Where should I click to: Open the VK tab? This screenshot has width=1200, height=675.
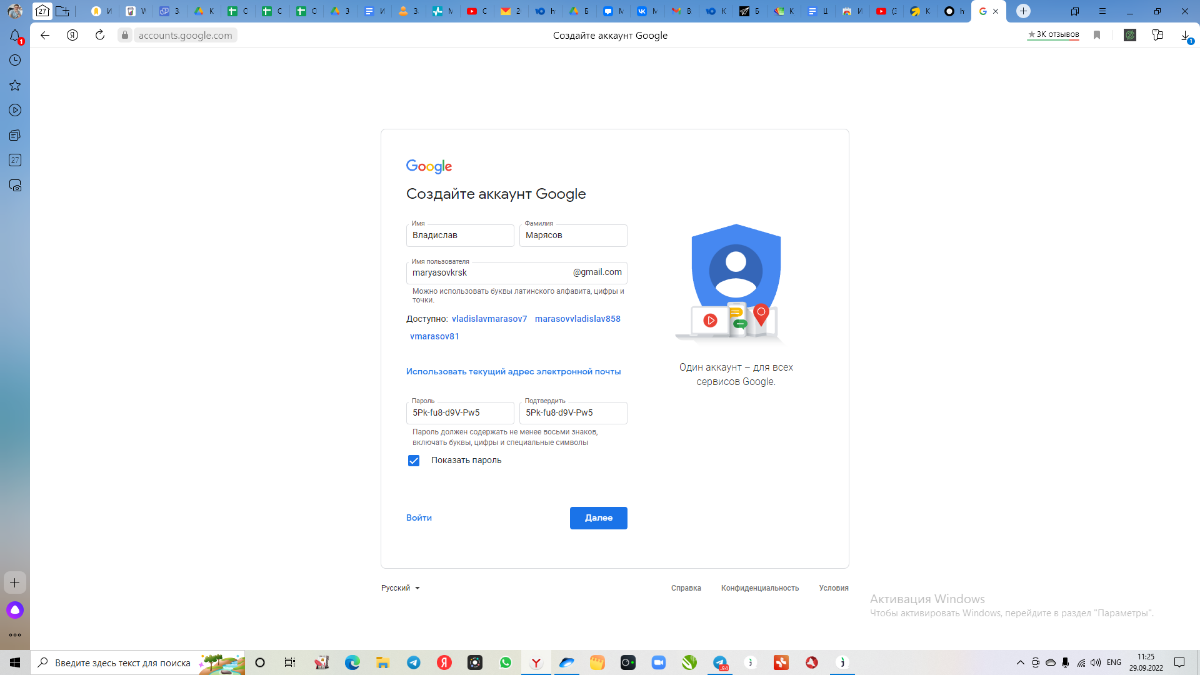click(x=648, y=11)
